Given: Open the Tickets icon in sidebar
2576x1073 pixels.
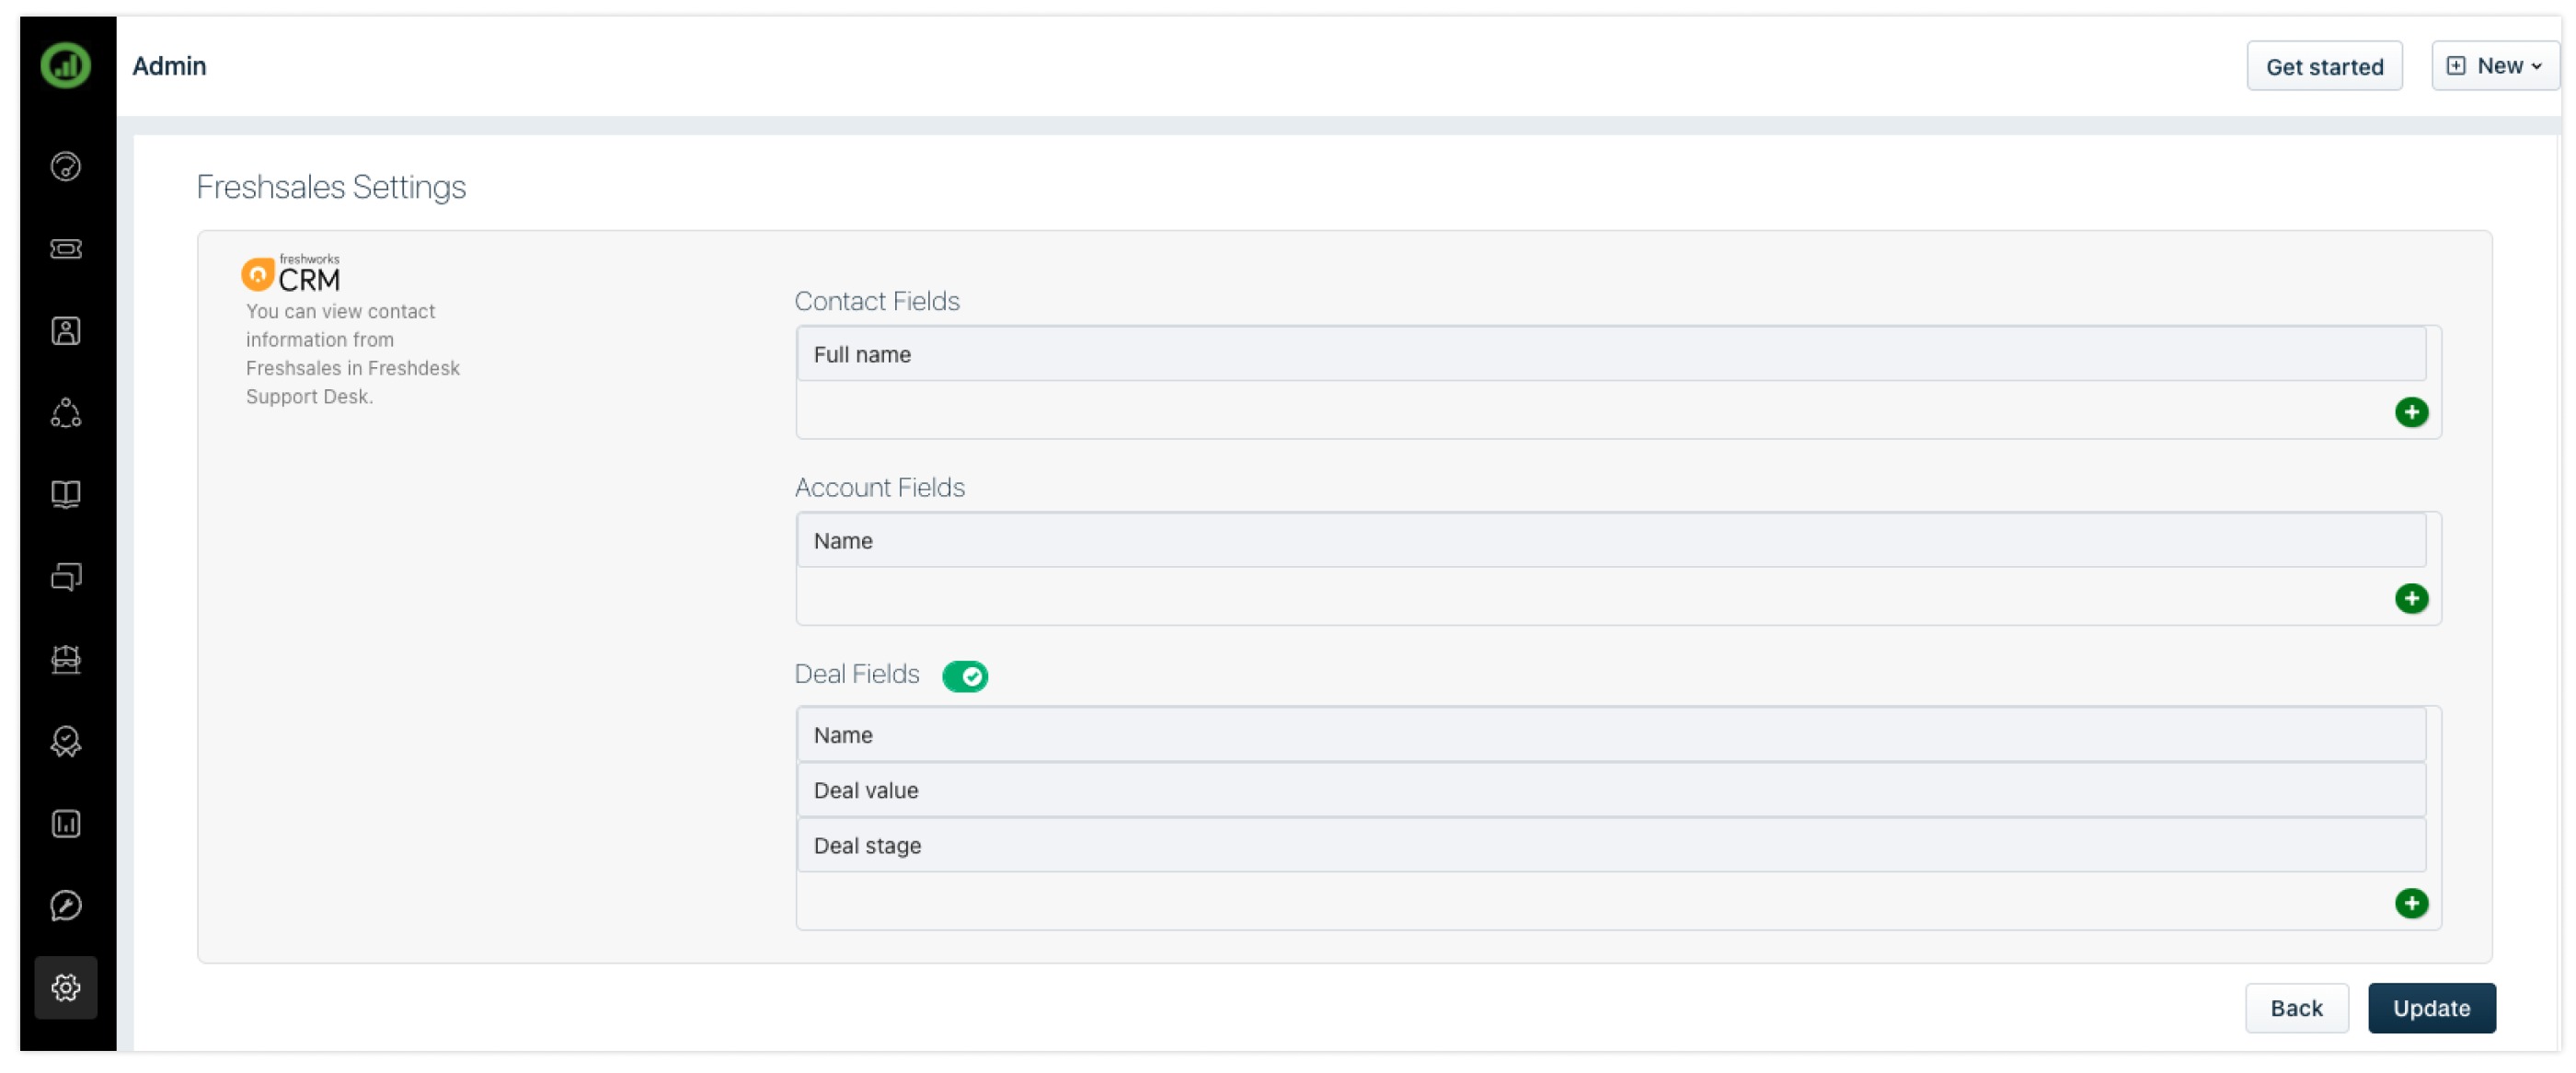Looking at the screenshot, I should pyautogui.click(x=66, y=248).
